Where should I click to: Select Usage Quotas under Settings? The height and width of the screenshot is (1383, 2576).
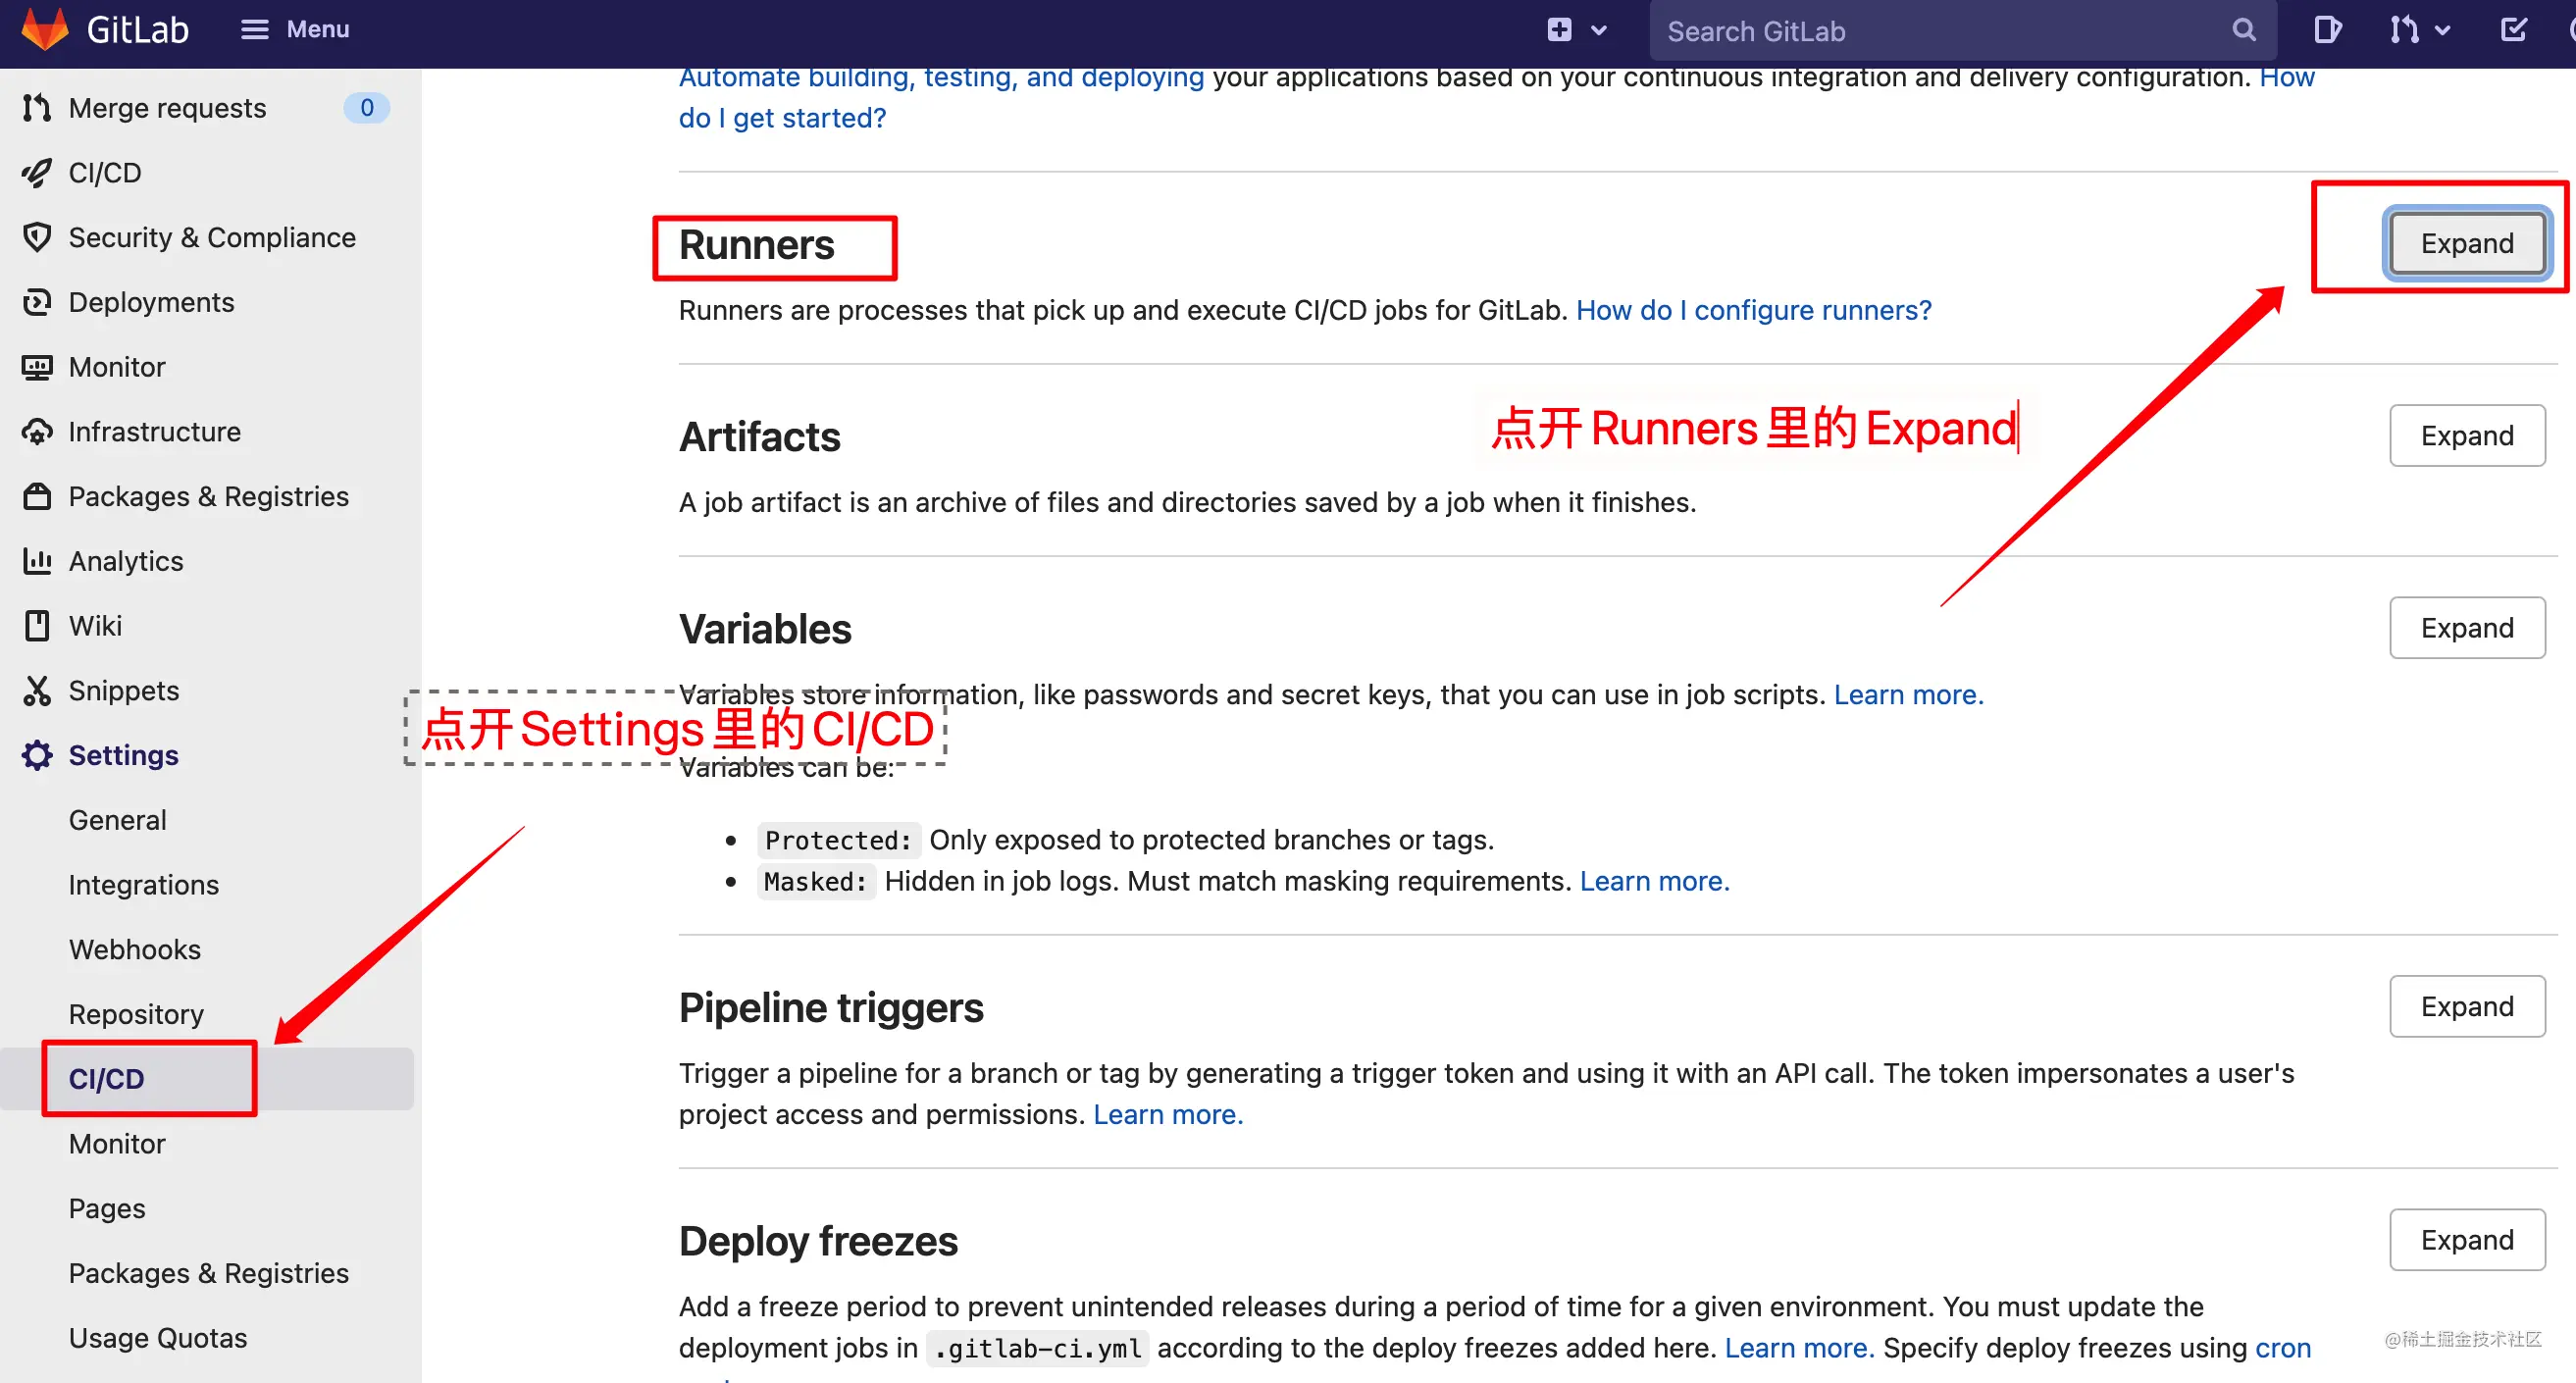coord(158,1338)
